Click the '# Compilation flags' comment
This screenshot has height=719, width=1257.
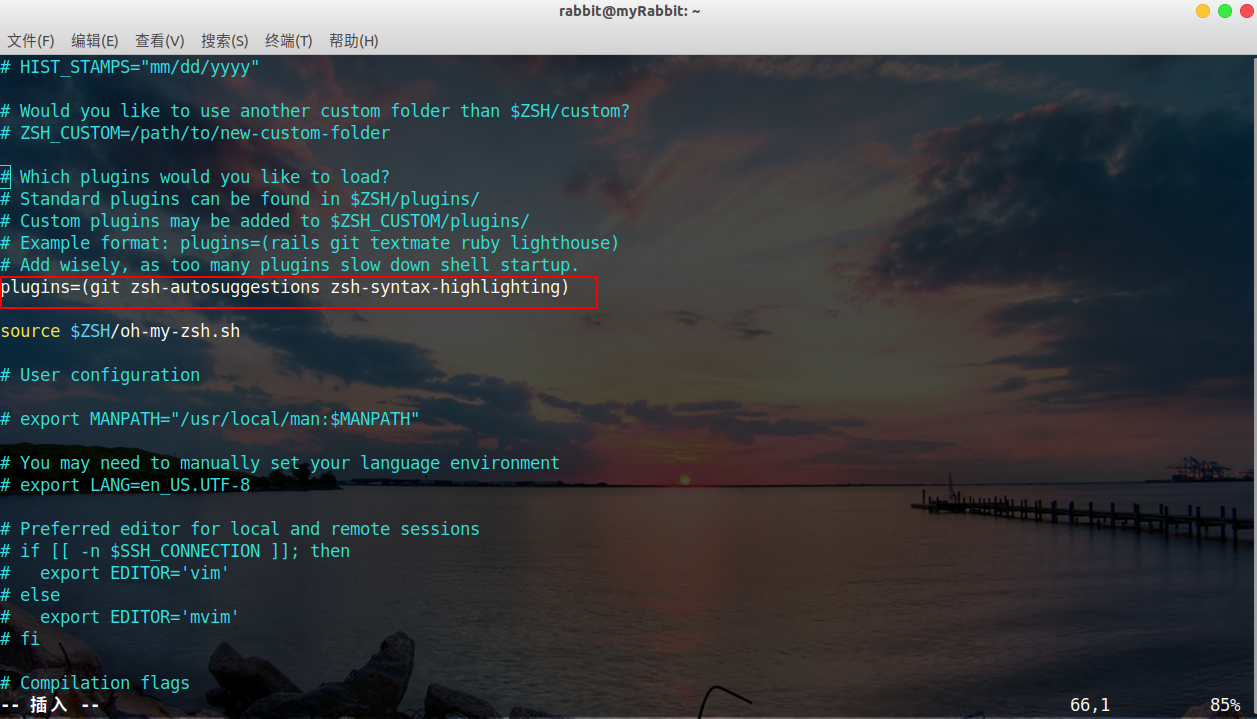(95, 683)
